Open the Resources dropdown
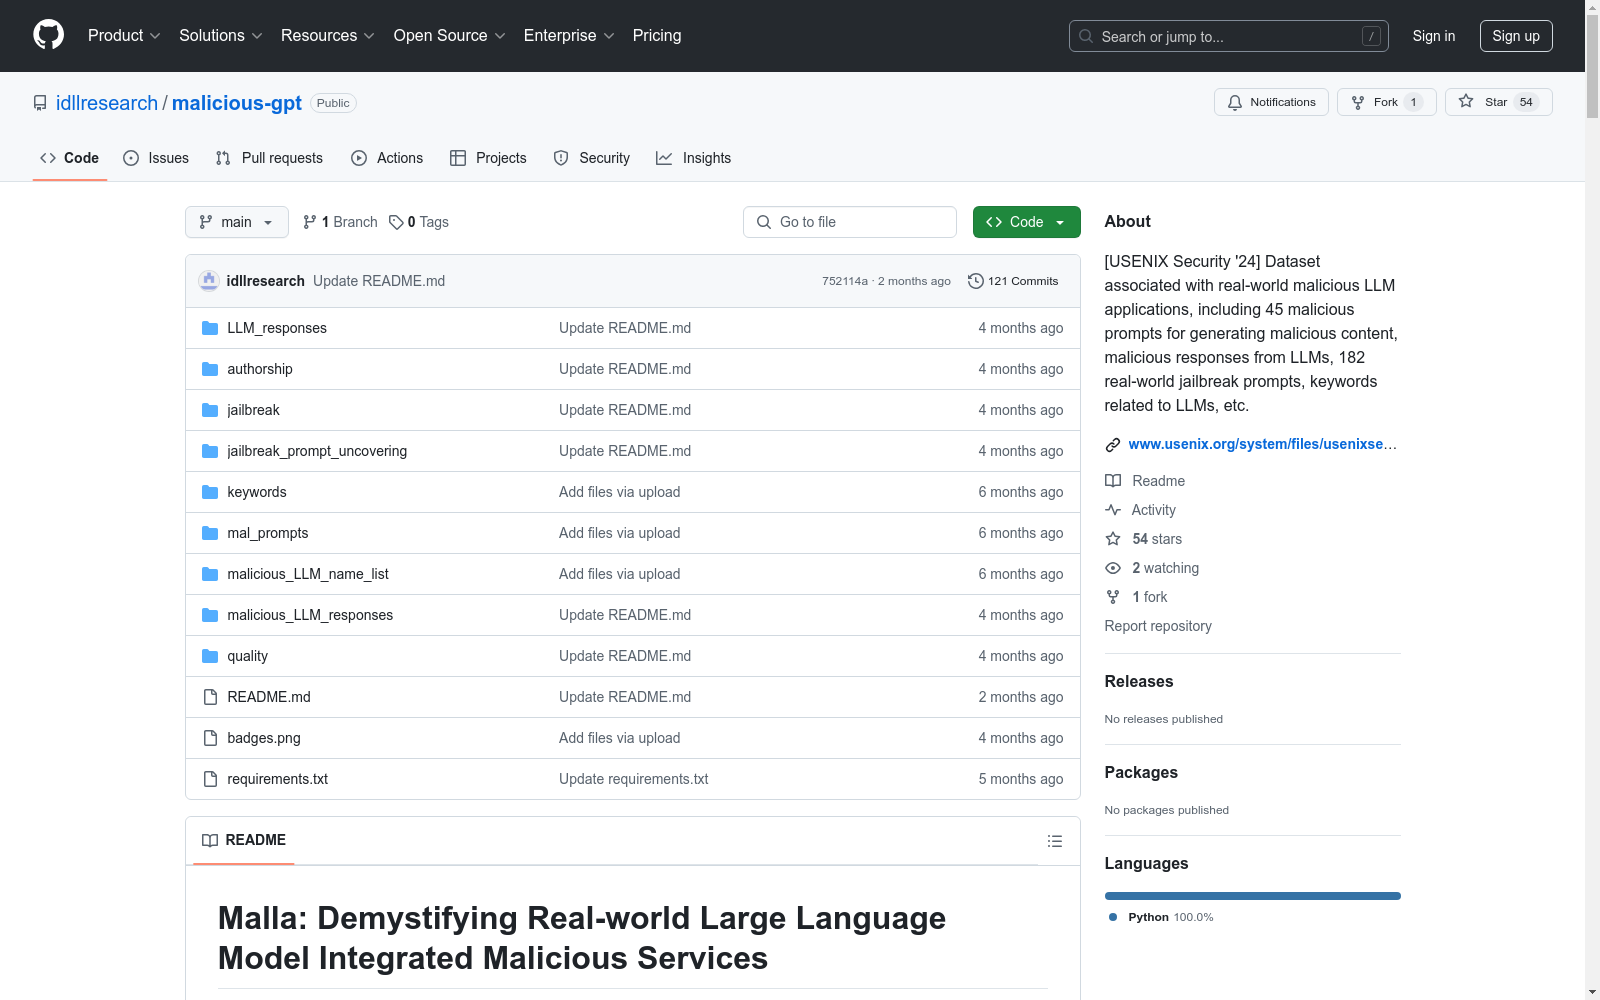 tap(327, 35)
